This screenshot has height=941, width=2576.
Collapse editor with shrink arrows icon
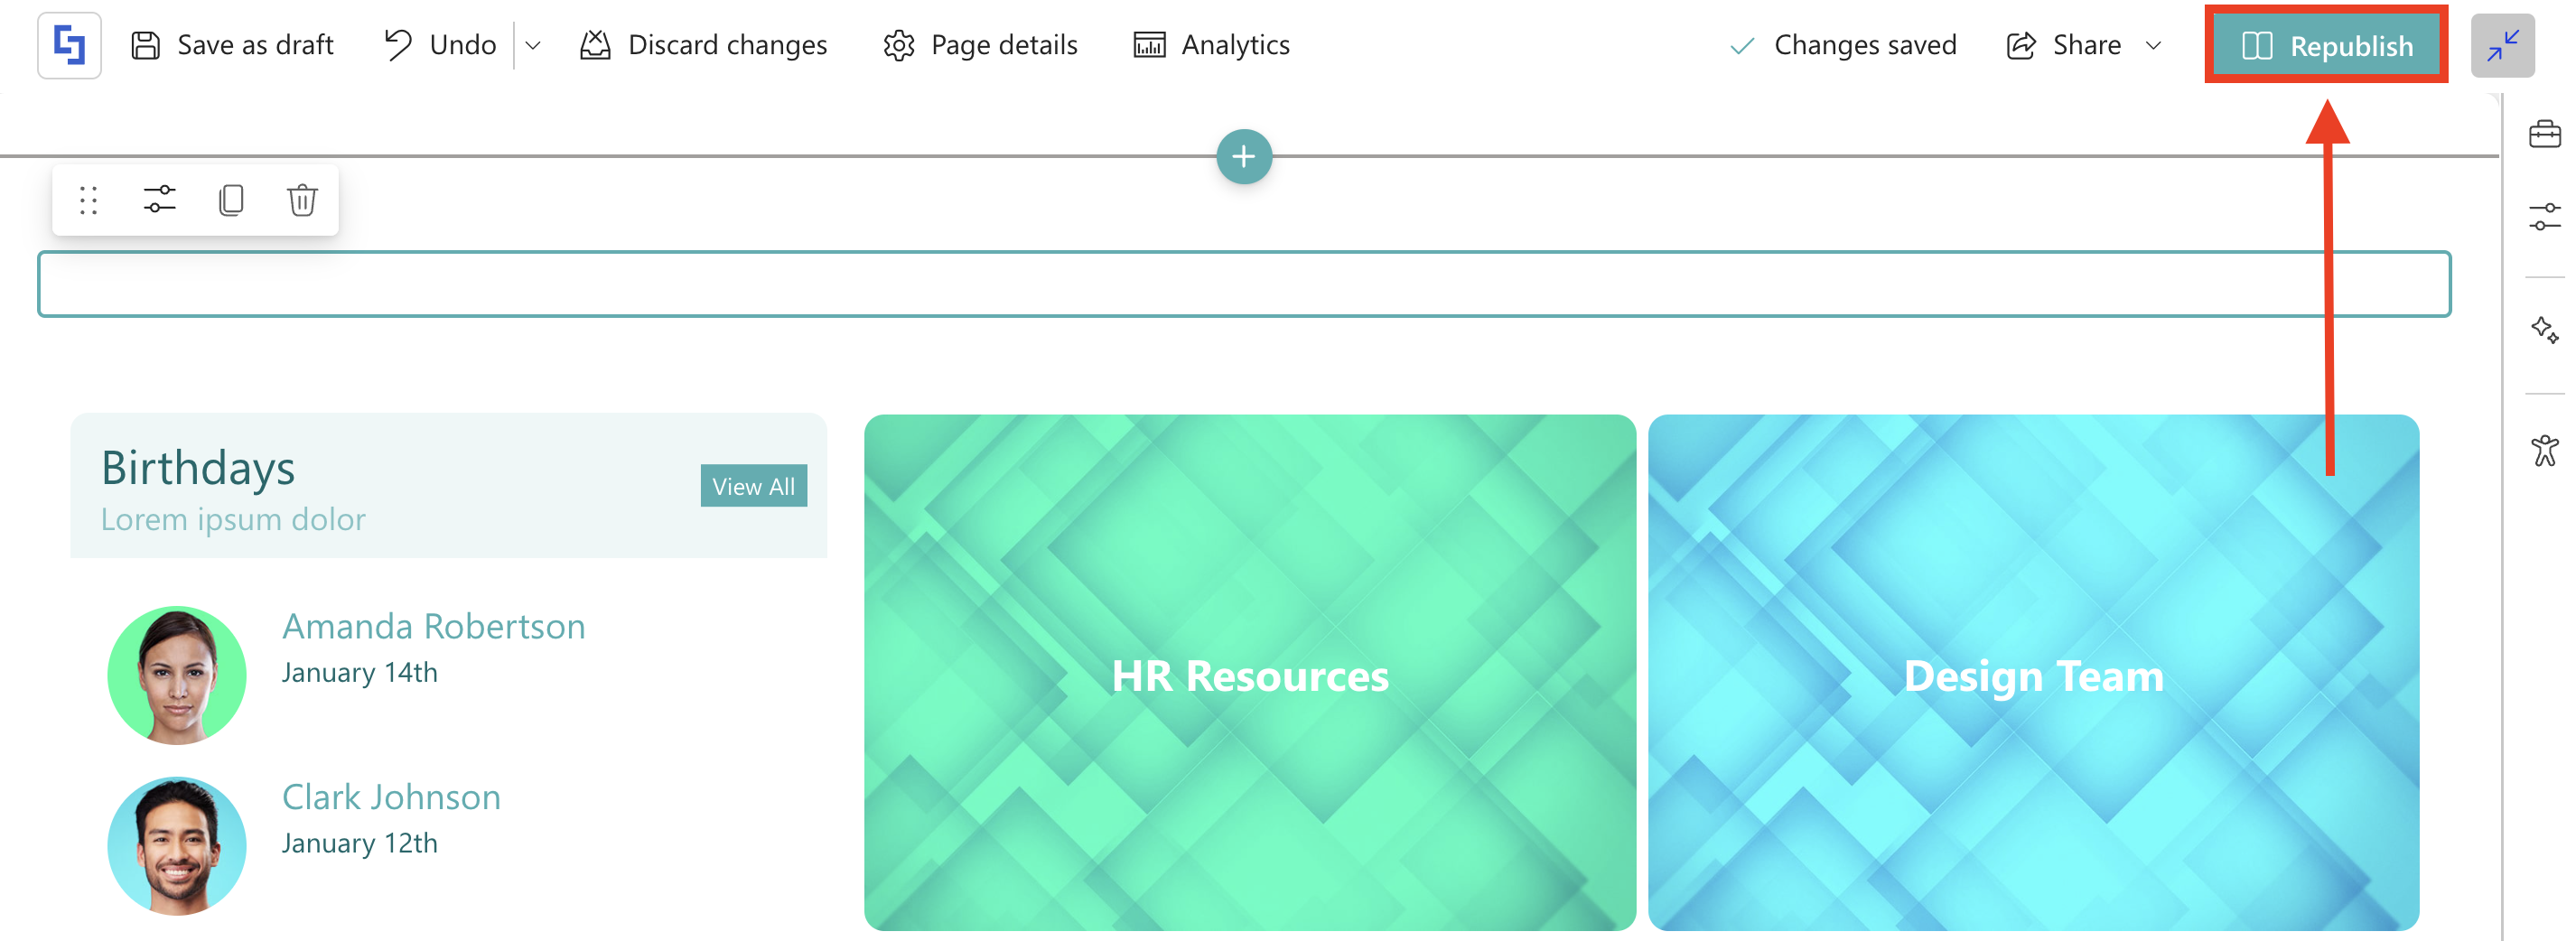pos(2502,45)
